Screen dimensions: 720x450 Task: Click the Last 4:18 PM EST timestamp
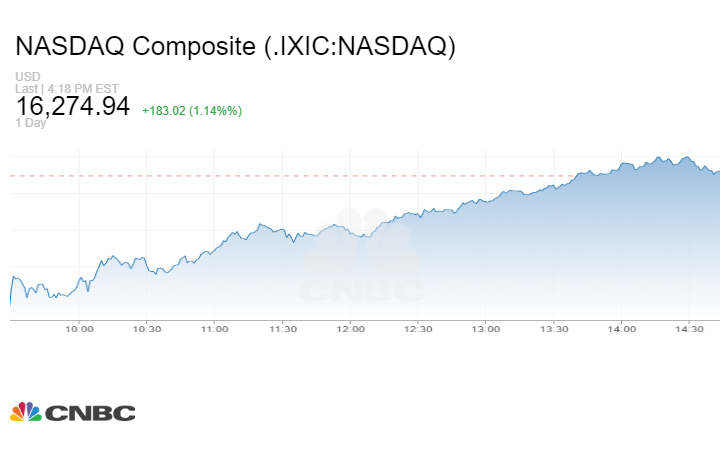[x=67, y=88]
